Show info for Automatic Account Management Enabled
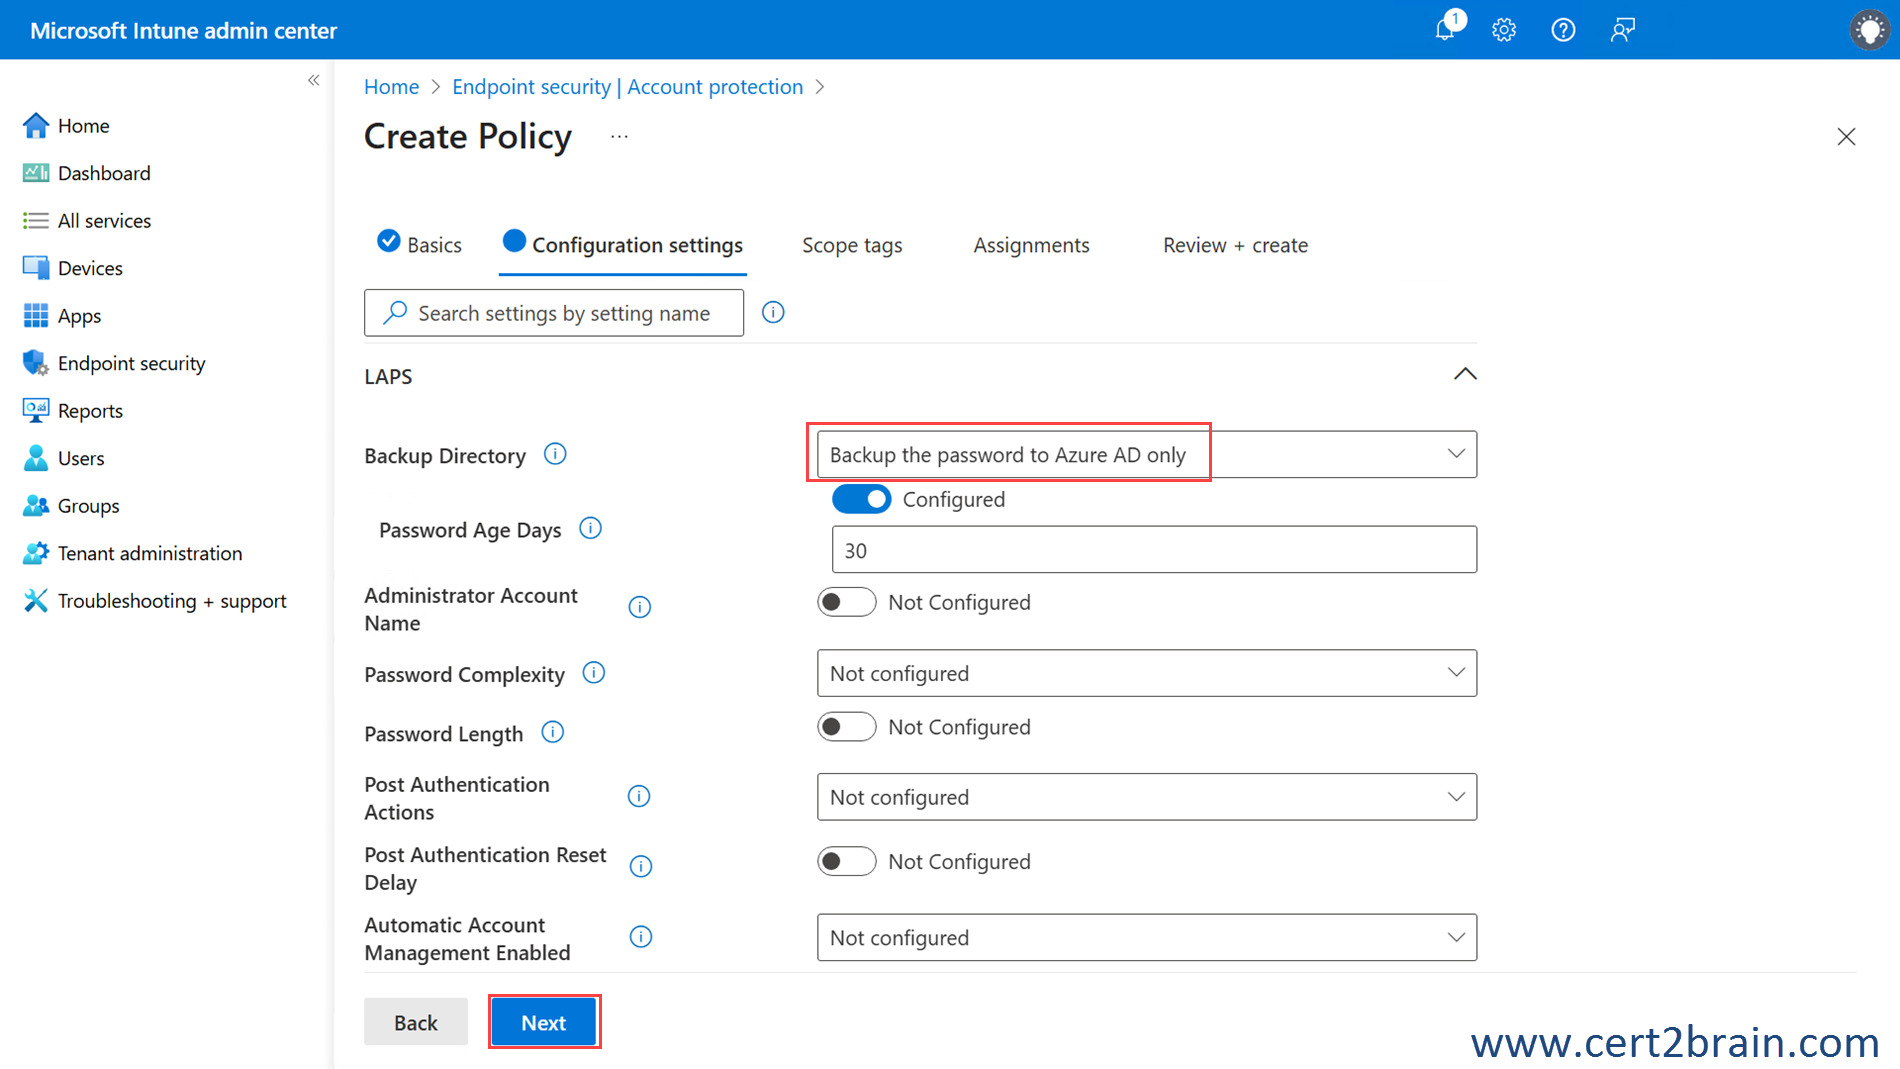Screen dimensions: 1900x1069 [641, 936]
